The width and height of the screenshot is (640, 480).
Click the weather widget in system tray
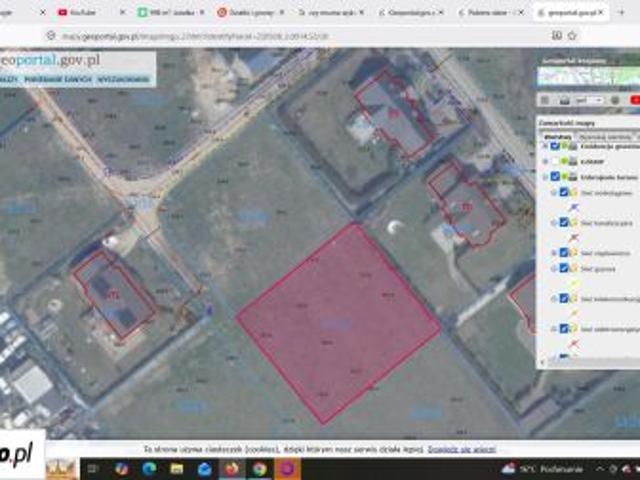click(543, 469)
